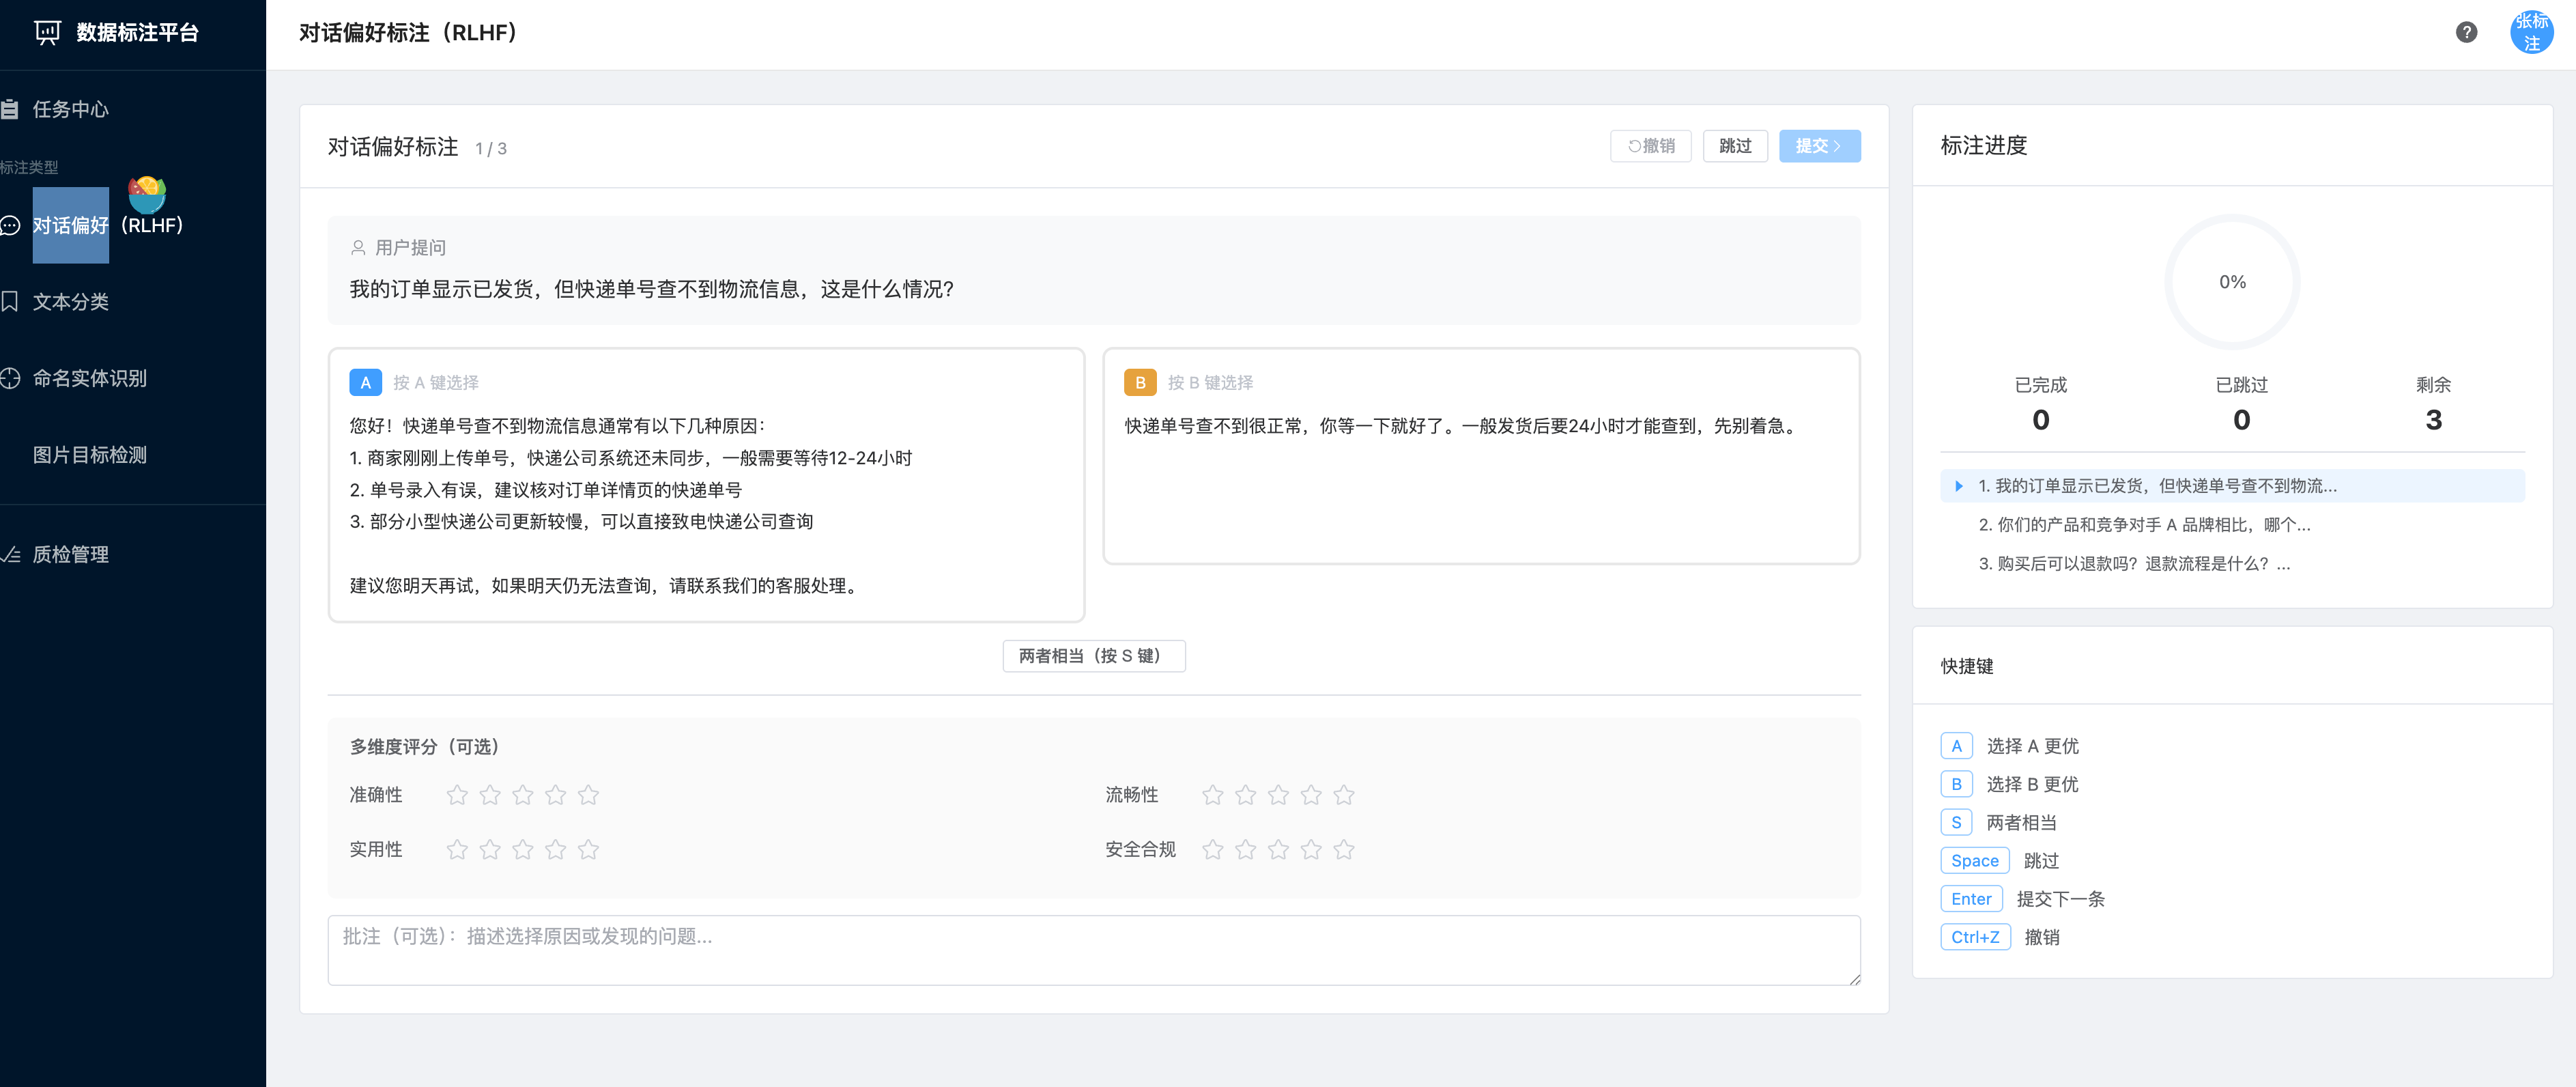Screen dimensions: 2576x1087
Task: Select progress item 3 购买后可以退款吗
Action: pos(2232,564)
